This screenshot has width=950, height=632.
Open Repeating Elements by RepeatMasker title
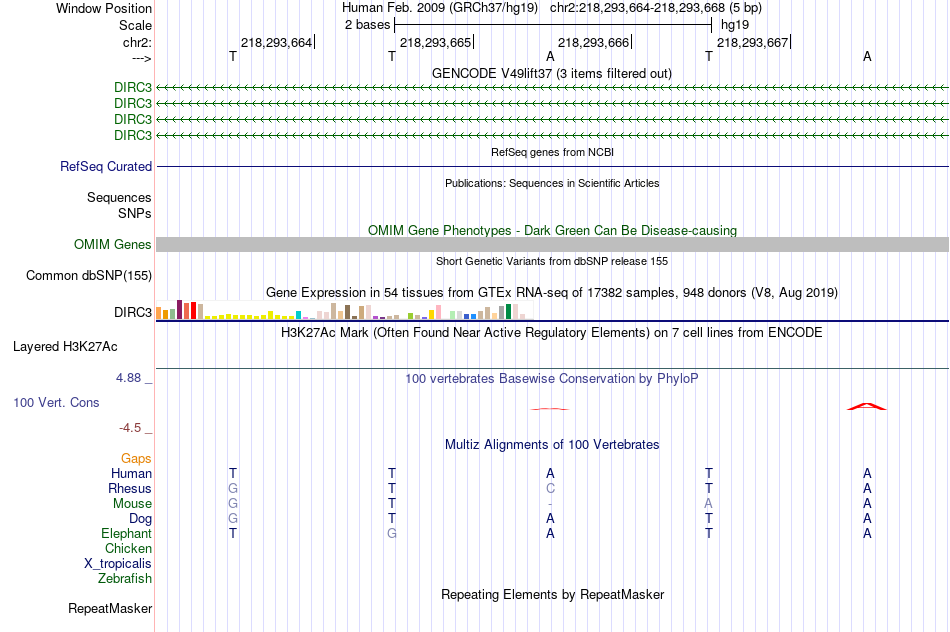click(x=552, y=595)
